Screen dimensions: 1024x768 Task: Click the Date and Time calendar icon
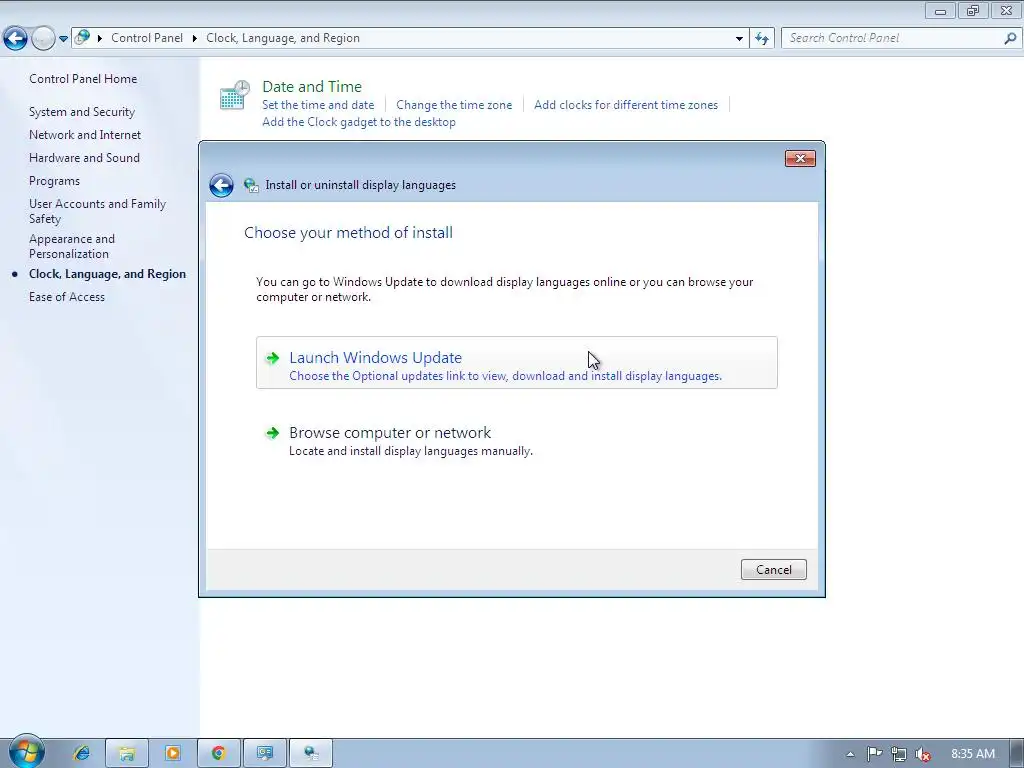[234, 95]
